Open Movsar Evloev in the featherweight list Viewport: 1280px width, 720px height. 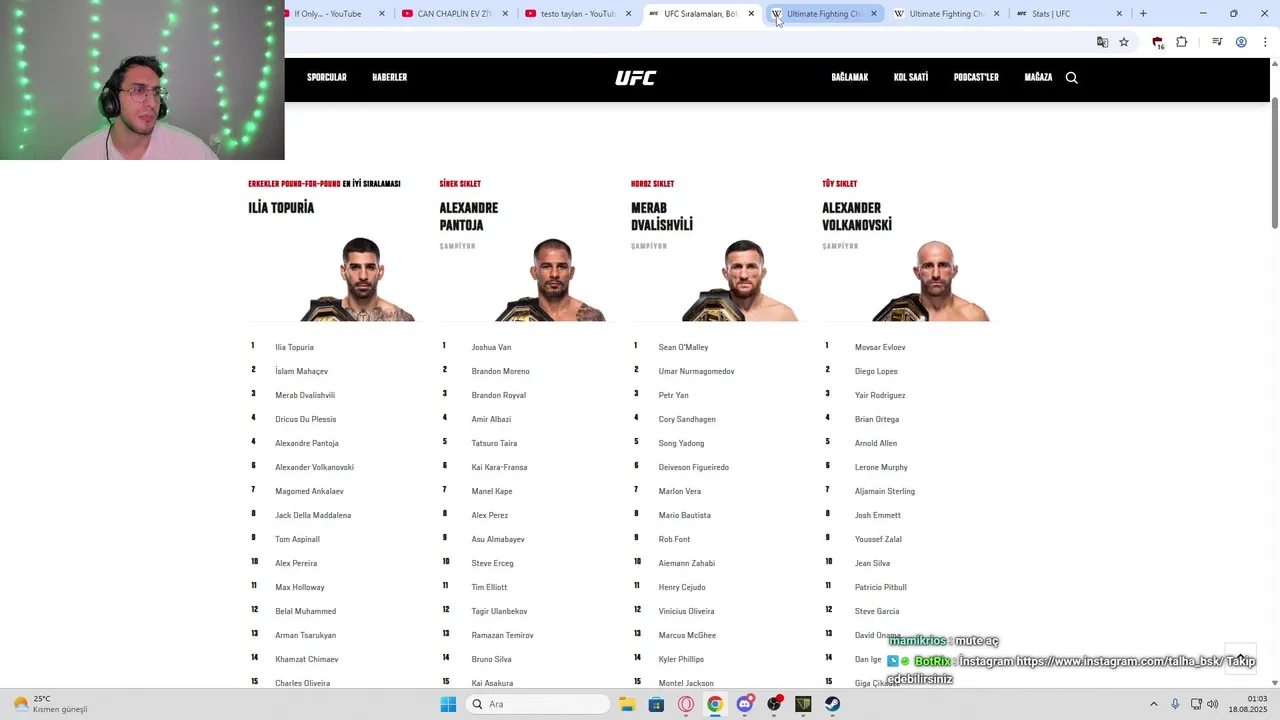880,347
